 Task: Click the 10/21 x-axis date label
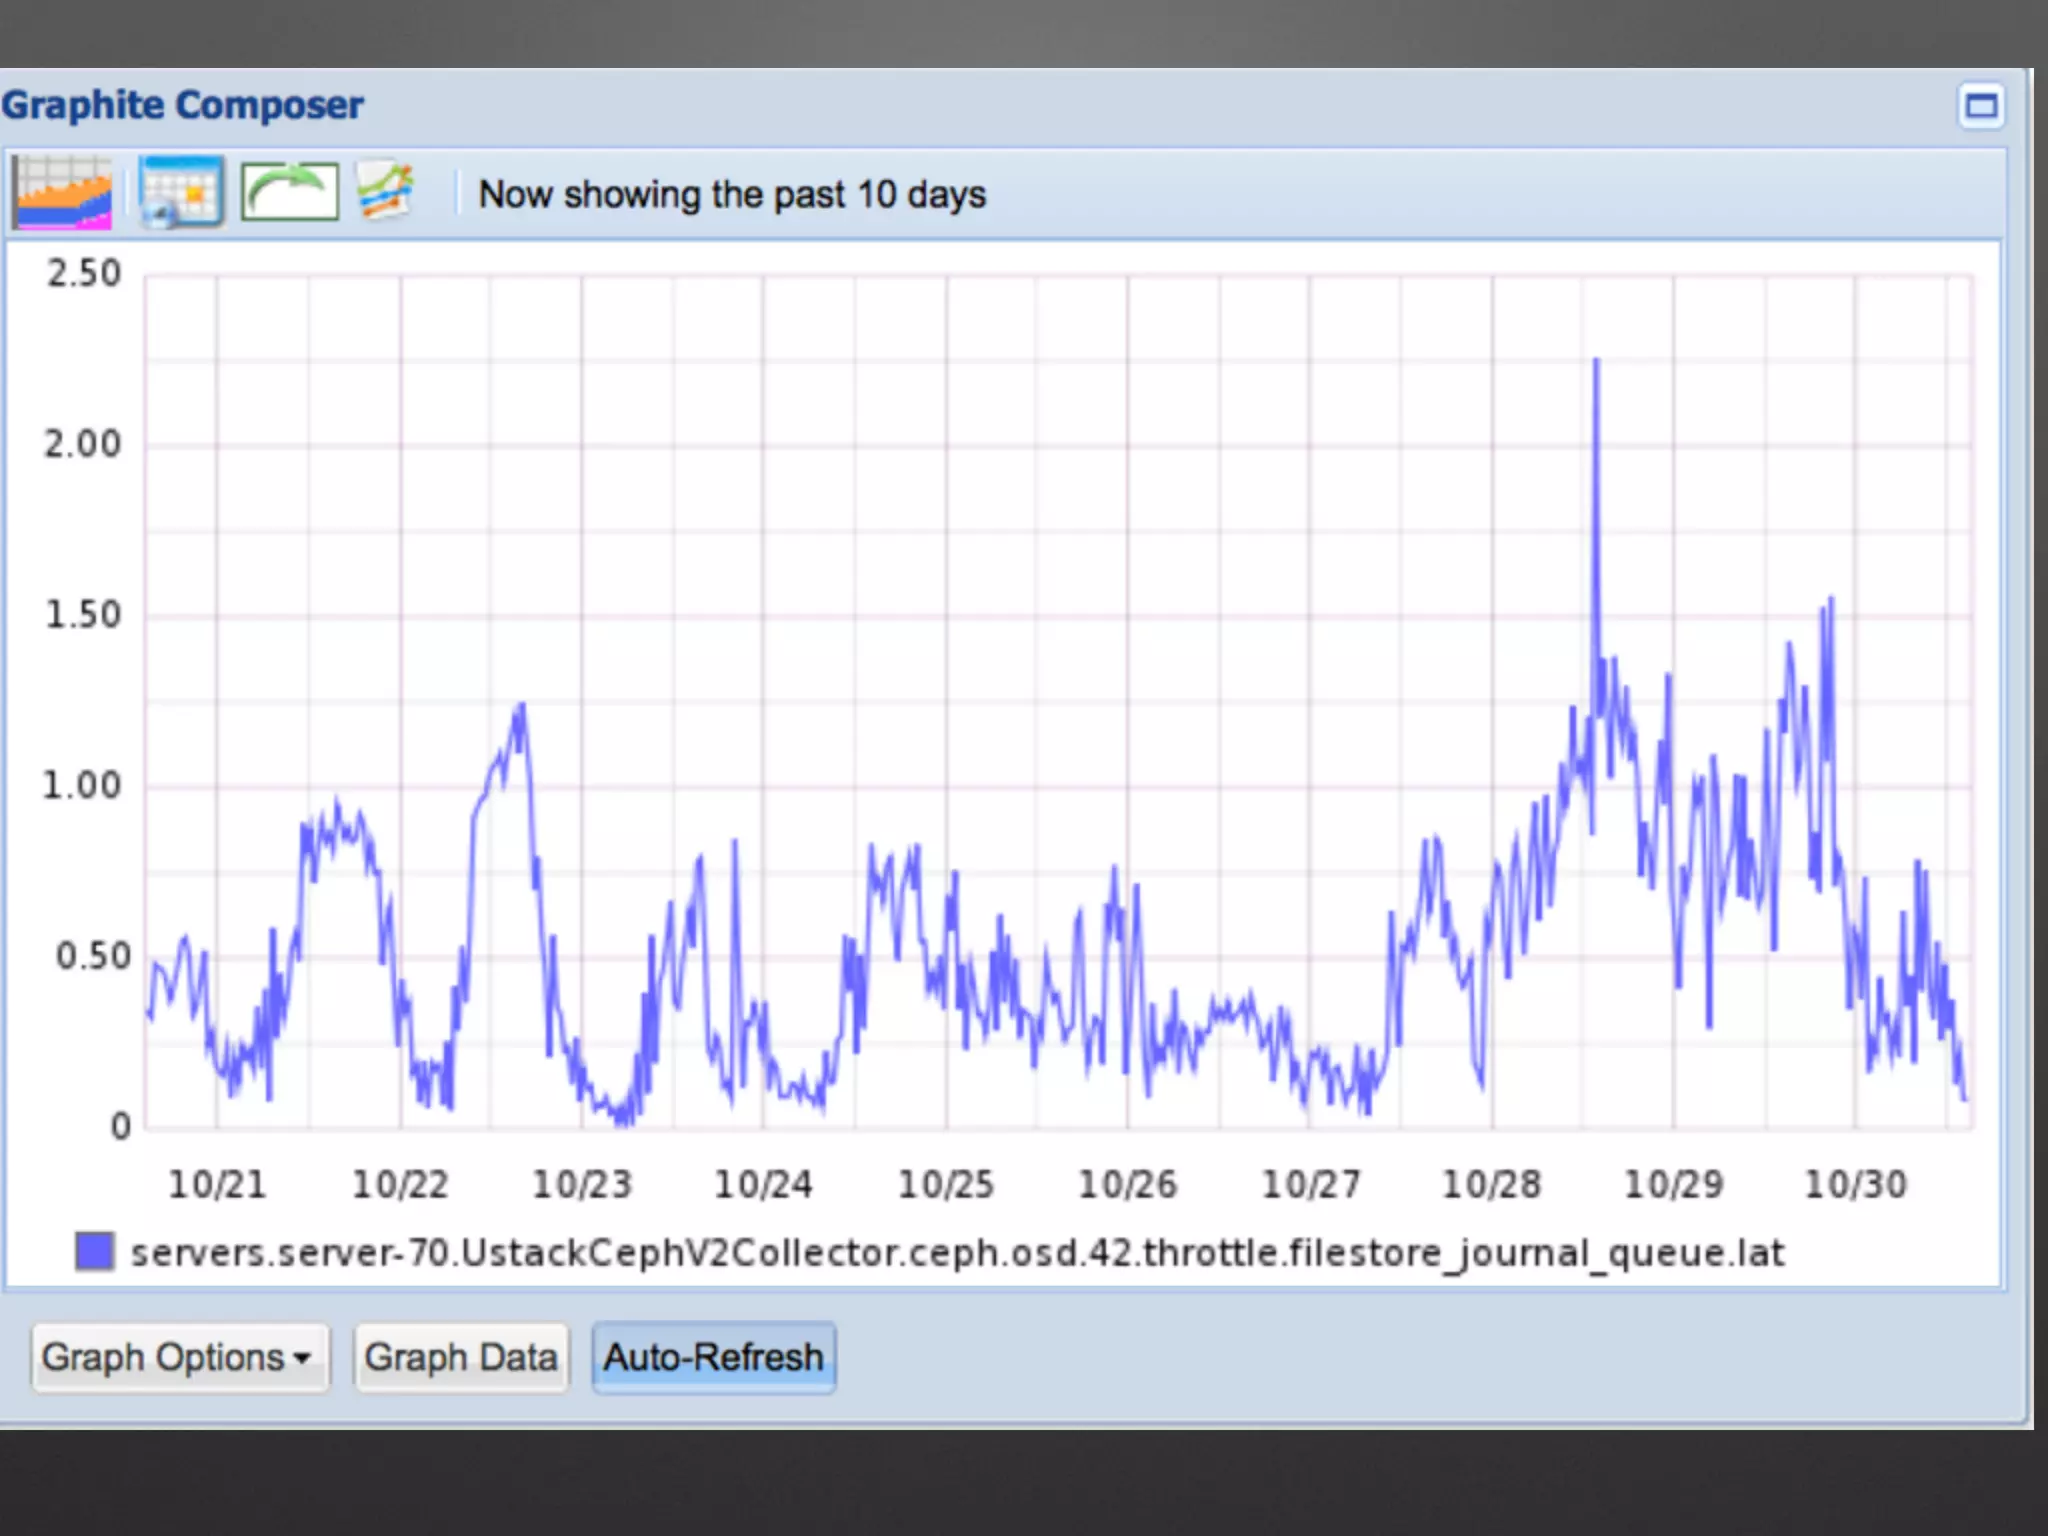coord(217,1184)
